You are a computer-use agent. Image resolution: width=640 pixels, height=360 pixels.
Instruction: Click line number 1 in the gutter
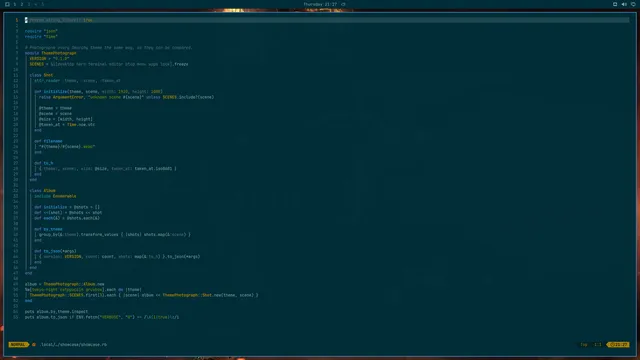pyautogui.click(x=17, y=20)
